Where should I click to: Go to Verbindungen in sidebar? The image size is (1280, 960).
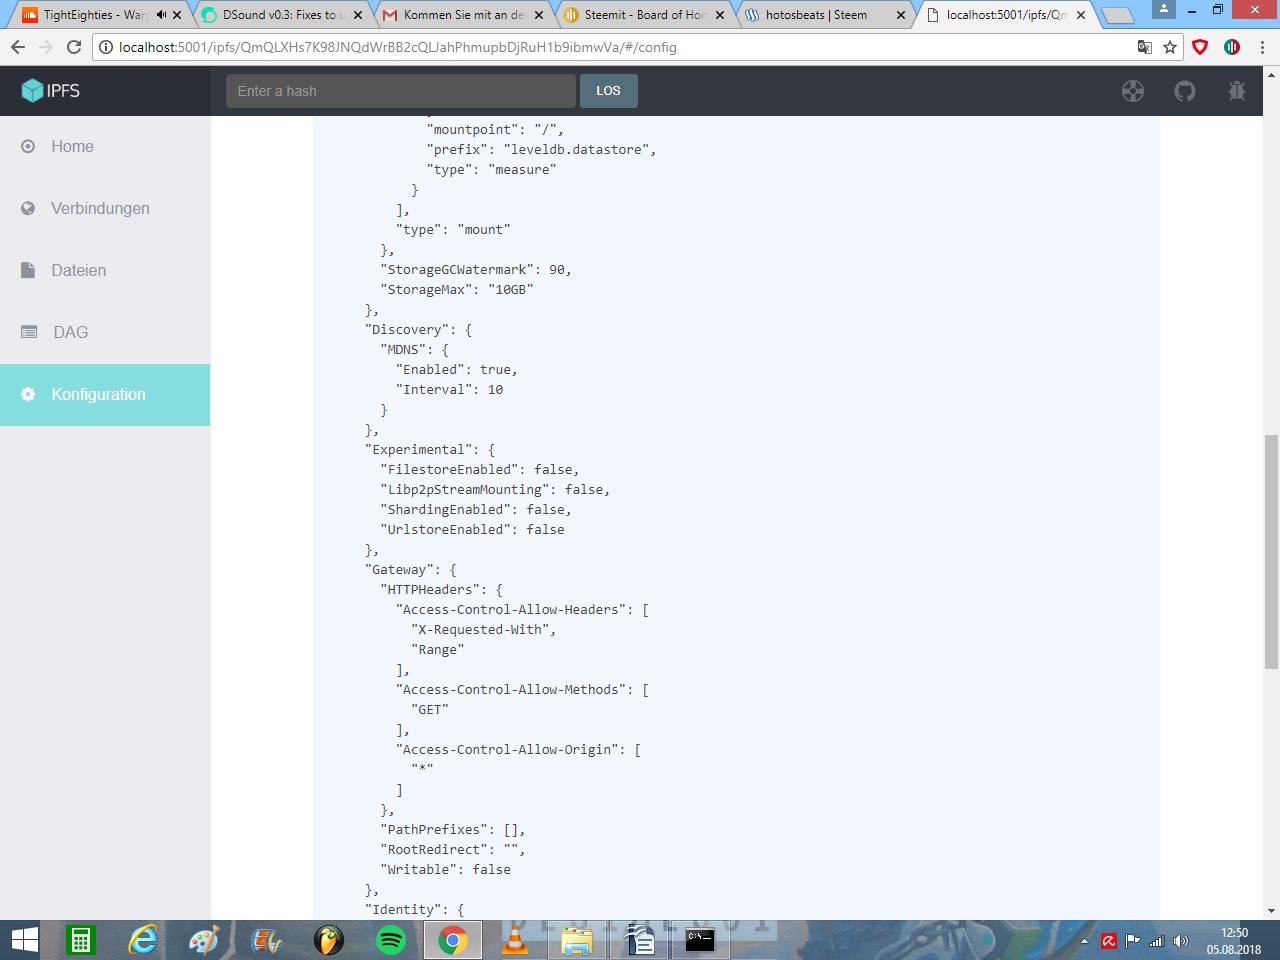tap(105, 208)
